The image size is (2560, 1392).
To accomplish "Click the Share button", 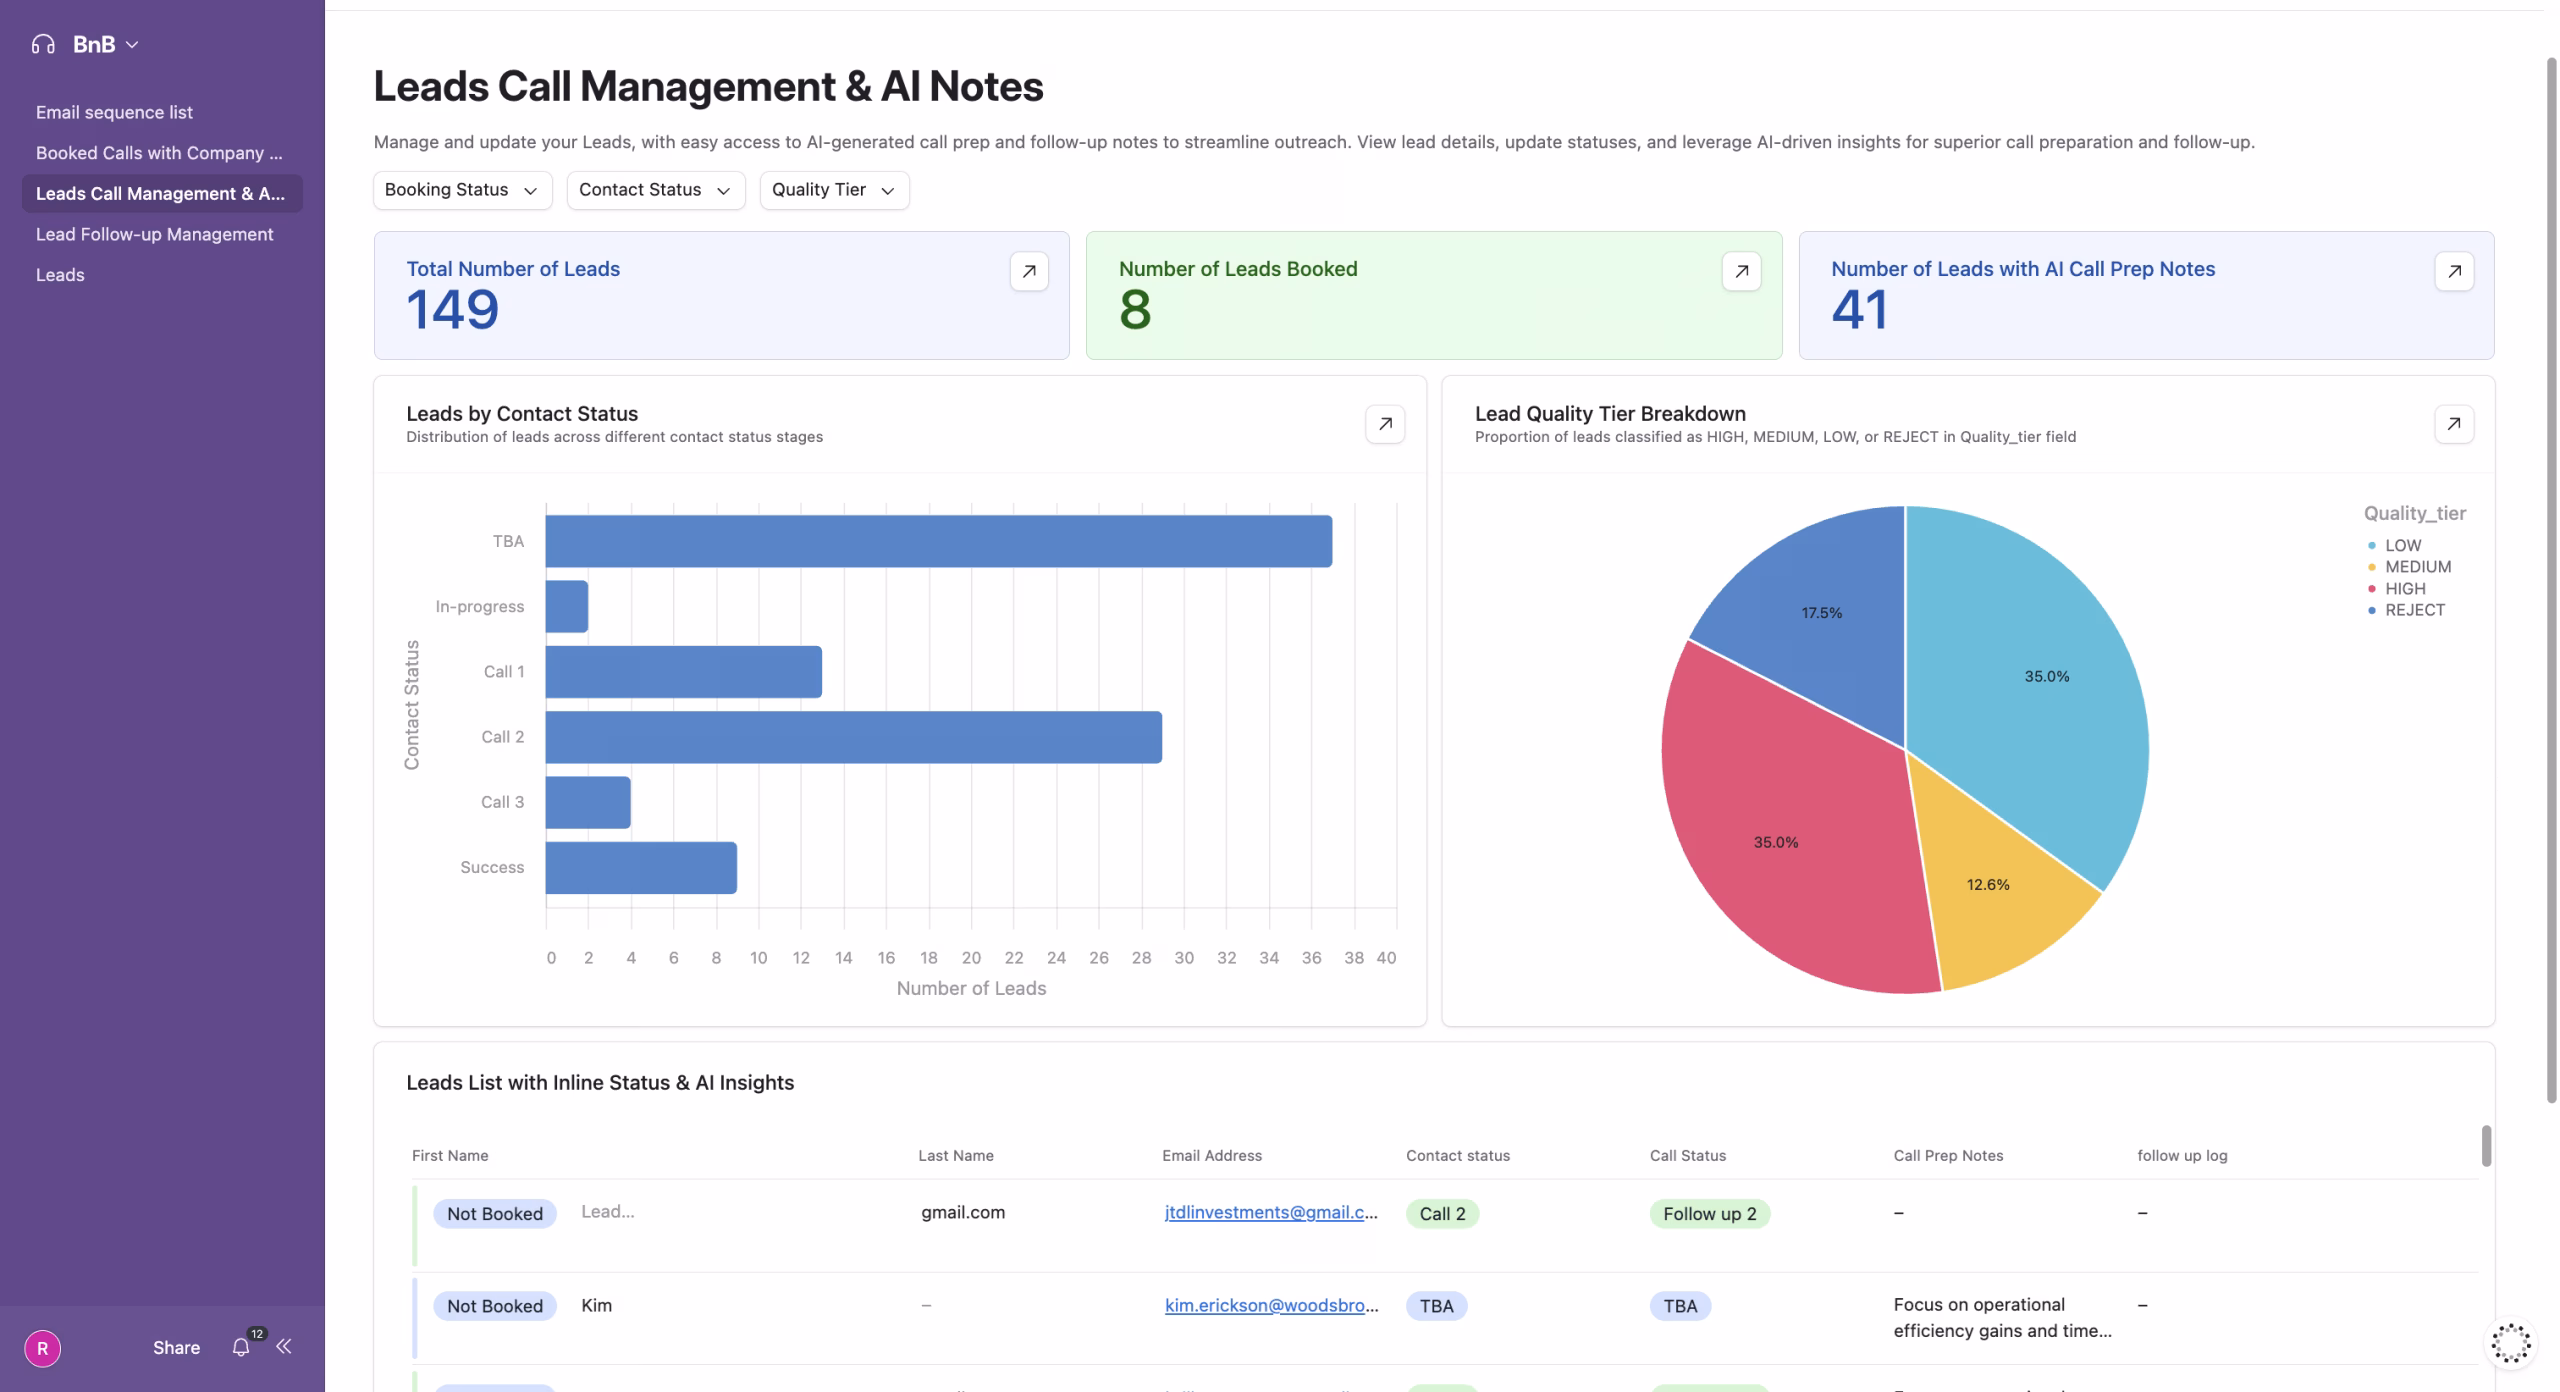I will tap(176, 1347).
